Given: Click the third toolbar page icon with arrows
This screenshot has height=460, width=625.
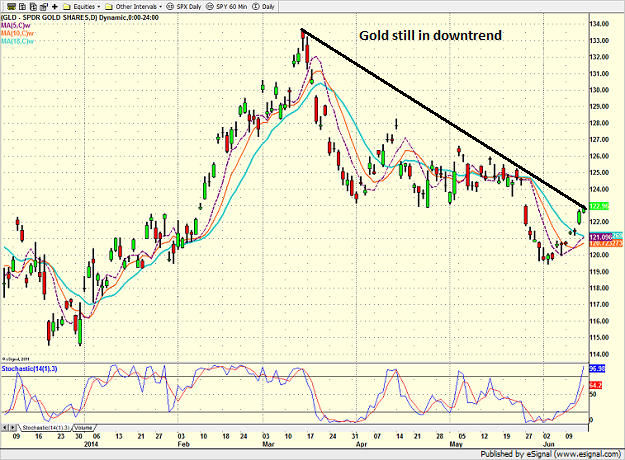Looking at the screenshot, I should tap(33, 6).
